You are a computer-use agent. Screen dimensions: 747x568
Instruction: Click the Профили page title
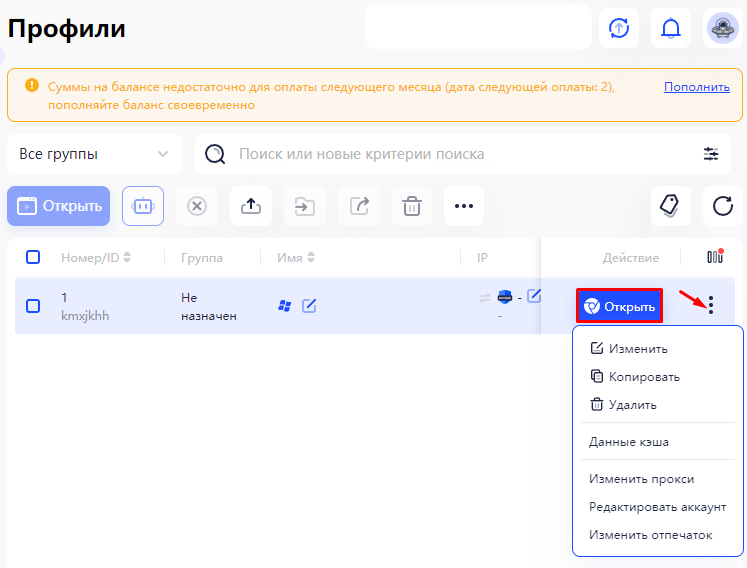point(67,29)
